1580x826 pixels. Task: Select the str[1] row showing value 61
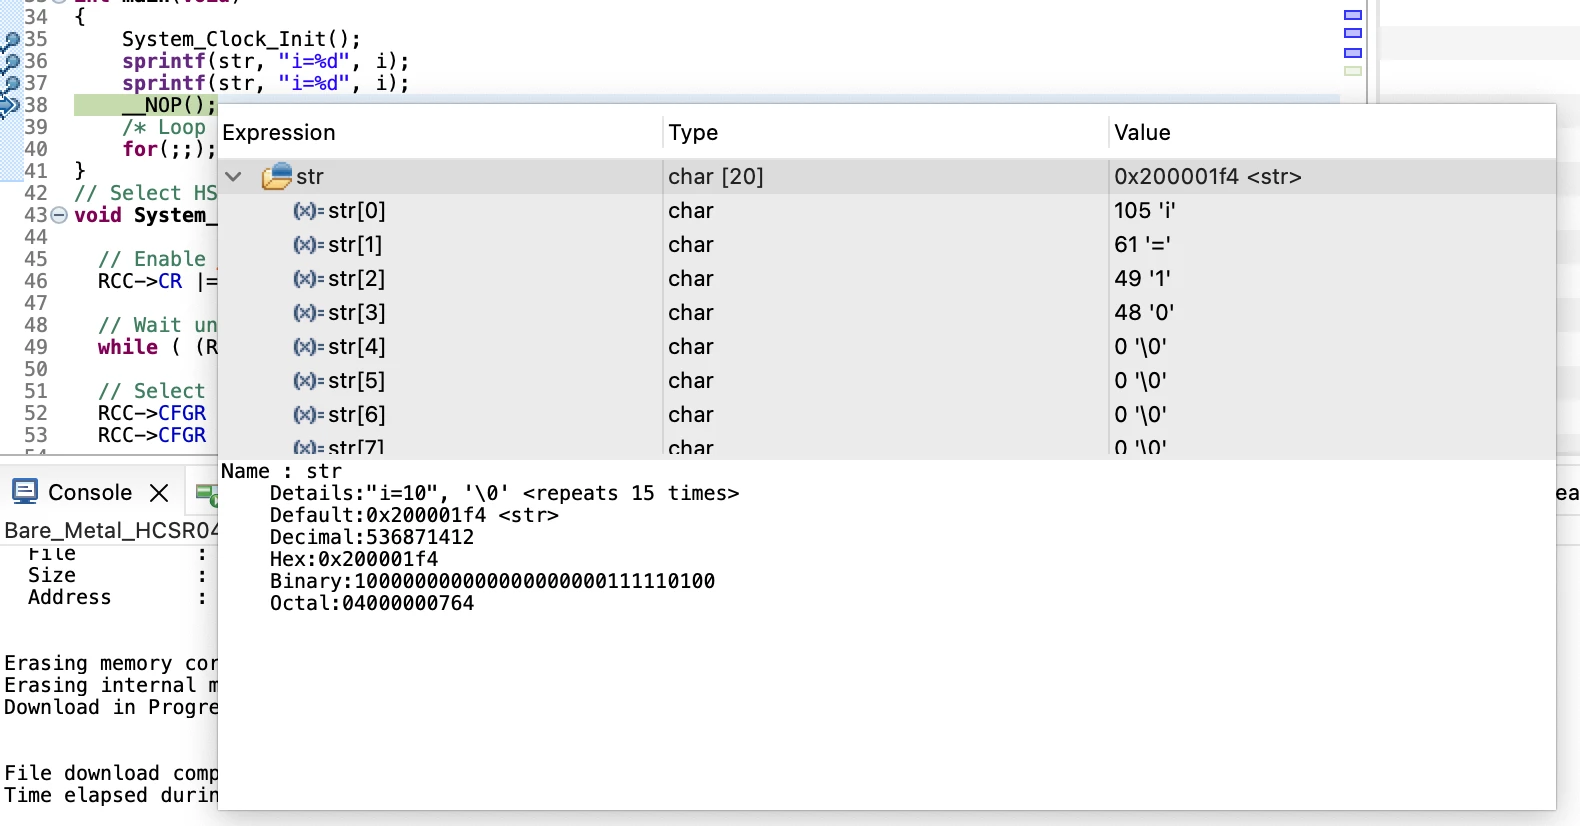[886, 245]
